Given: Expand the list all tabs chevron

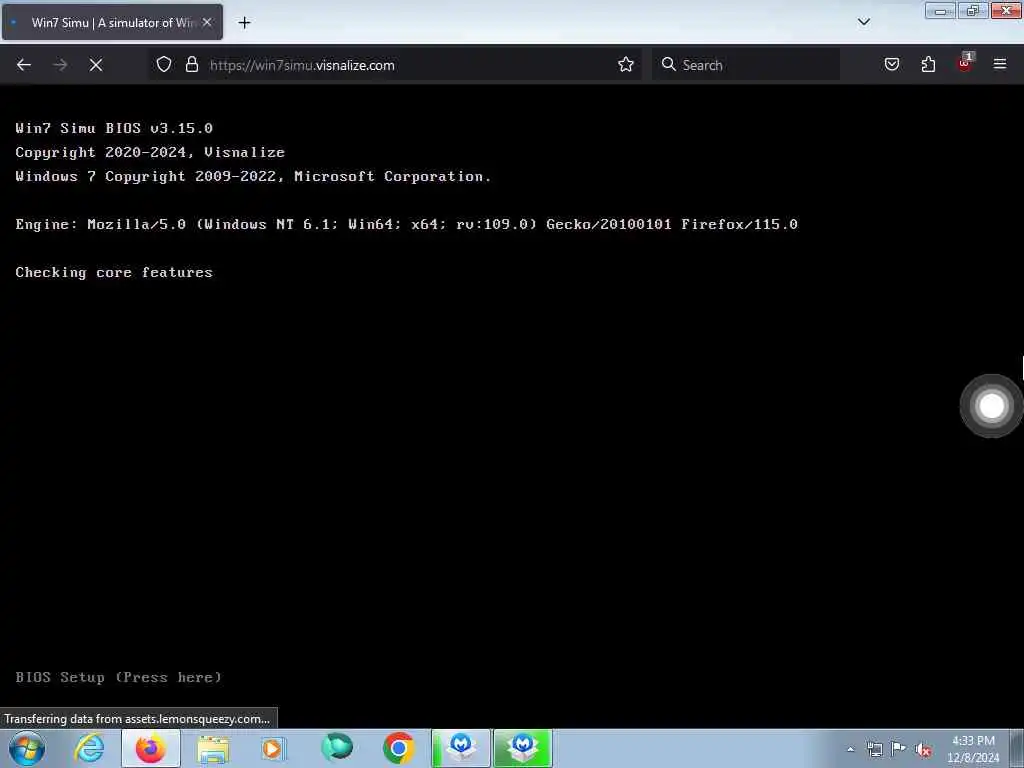Looking at the screenshot, I should 864,22.
